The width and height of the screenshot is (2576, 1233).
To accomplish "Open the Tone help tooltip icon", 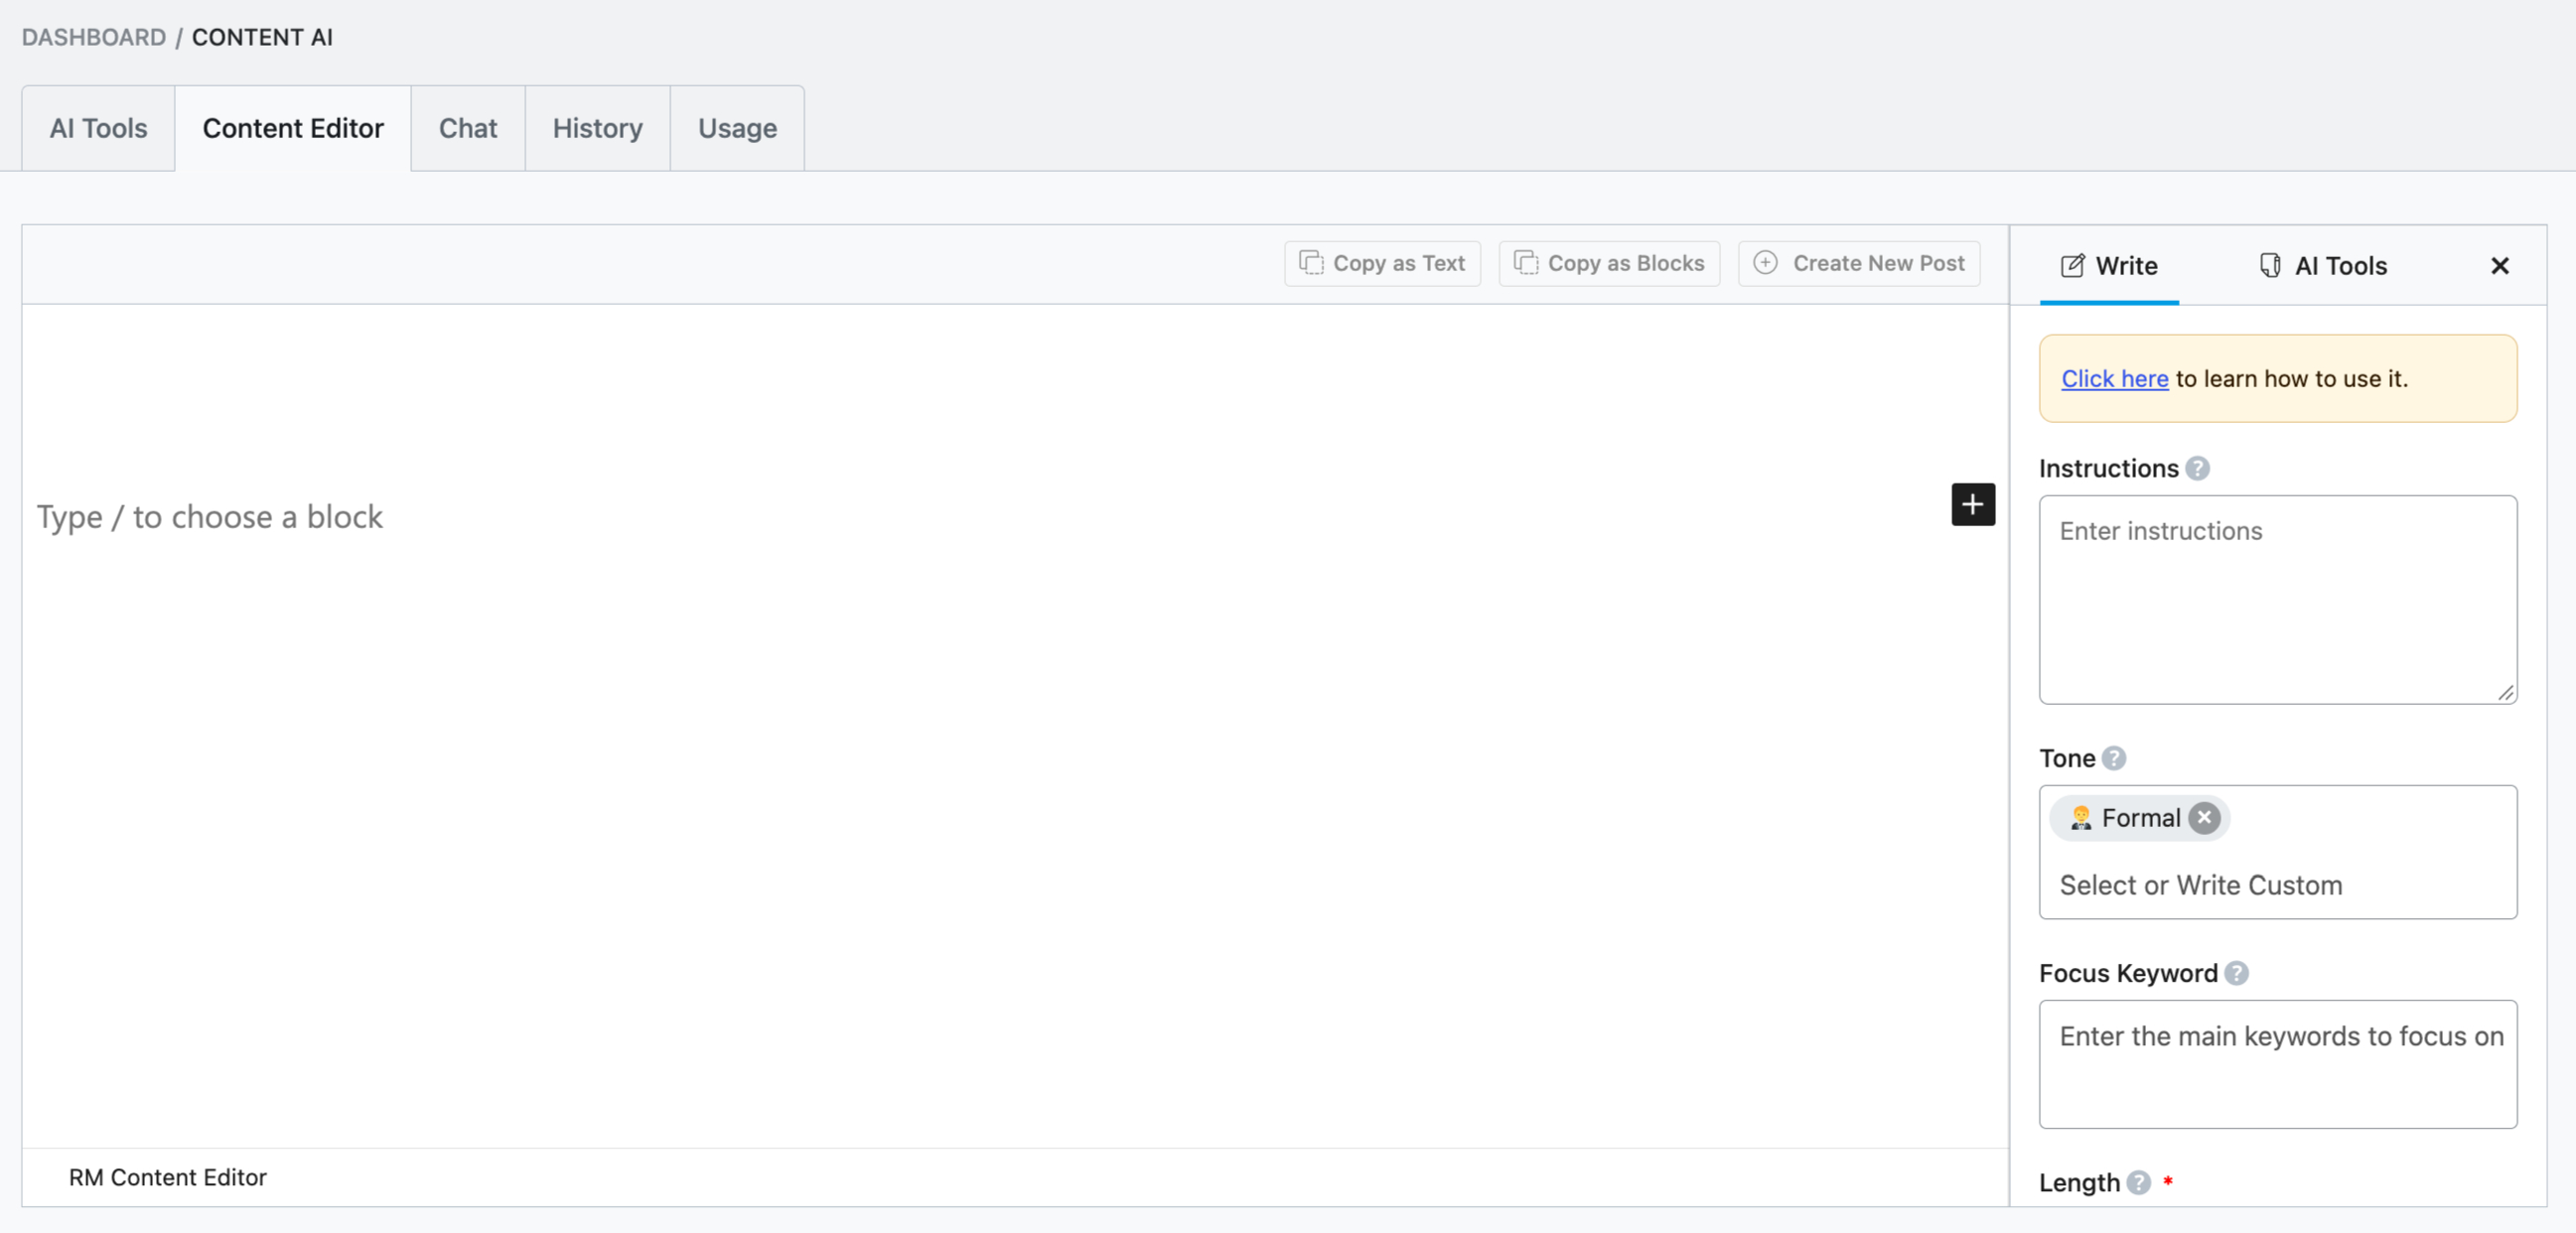I will (x=2113, y=758).
